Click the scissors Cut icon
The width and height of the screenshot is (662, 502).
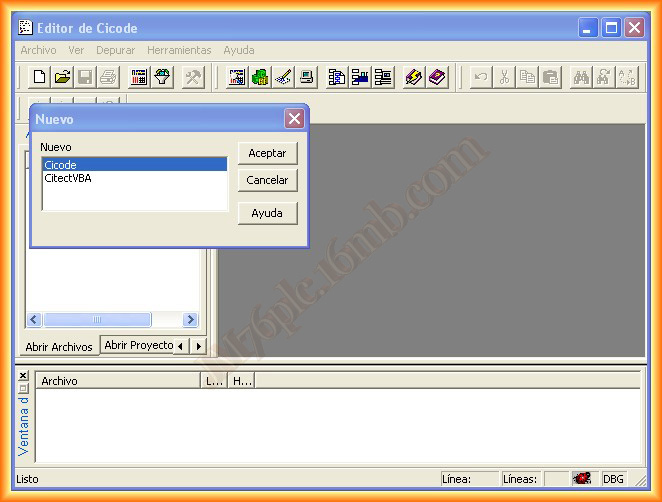(x=504, y=77)
